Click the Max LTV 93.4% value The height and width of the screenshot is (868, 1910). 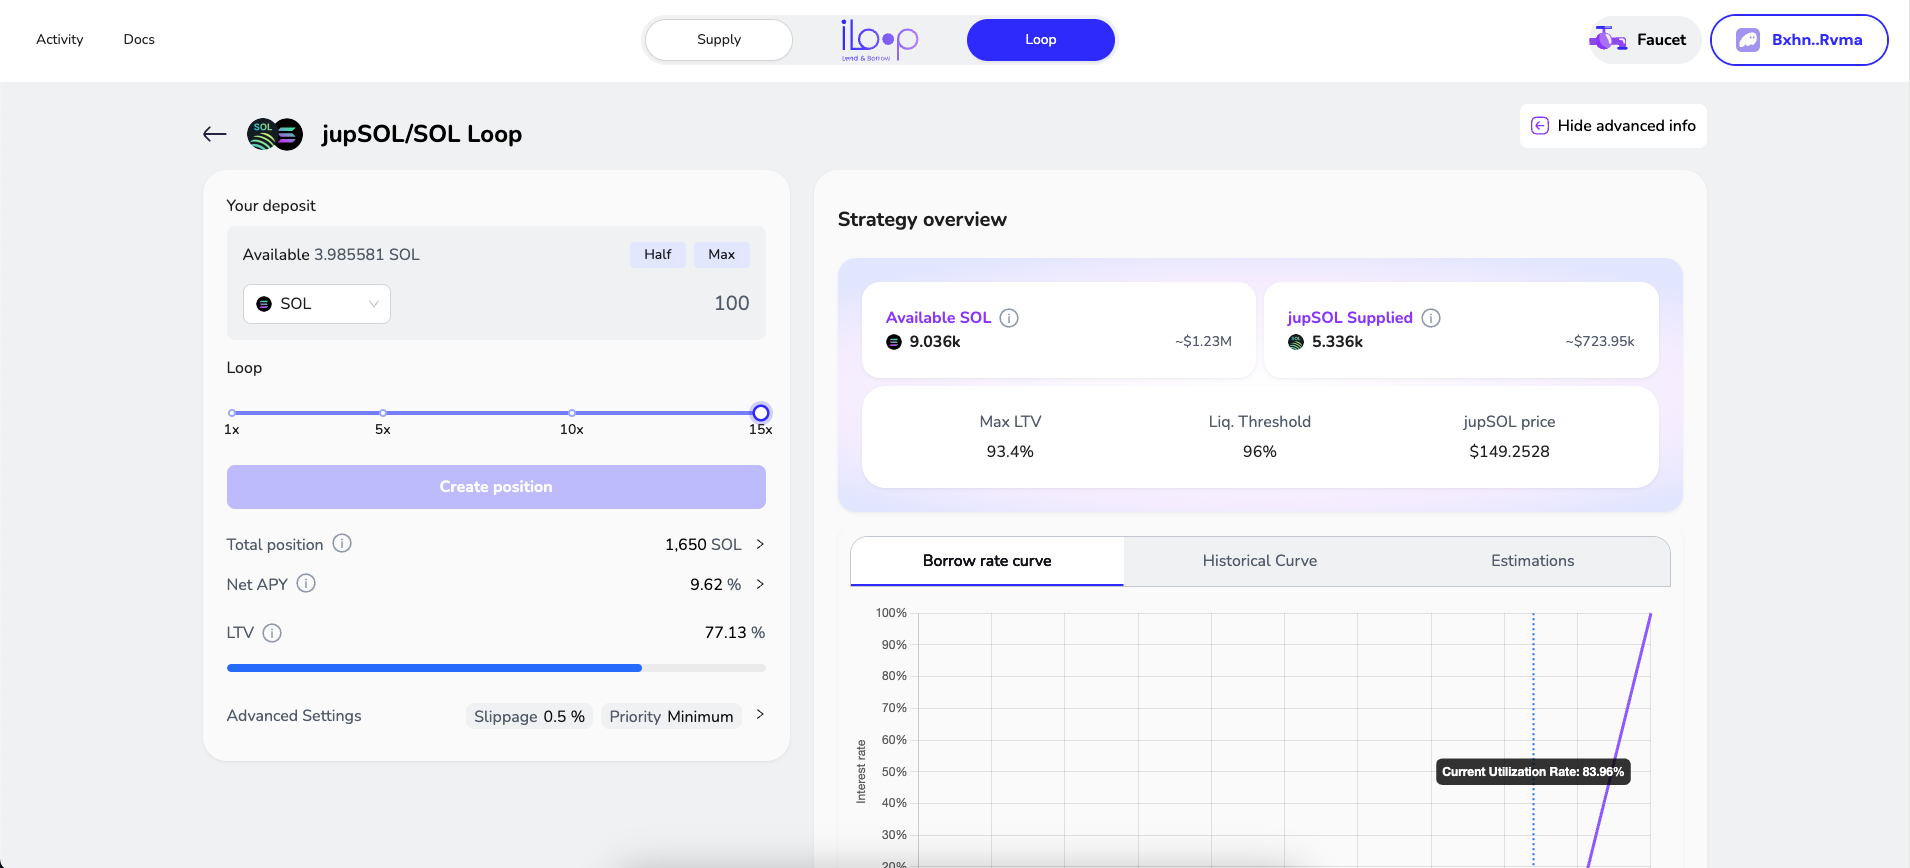coord(1010,452)
